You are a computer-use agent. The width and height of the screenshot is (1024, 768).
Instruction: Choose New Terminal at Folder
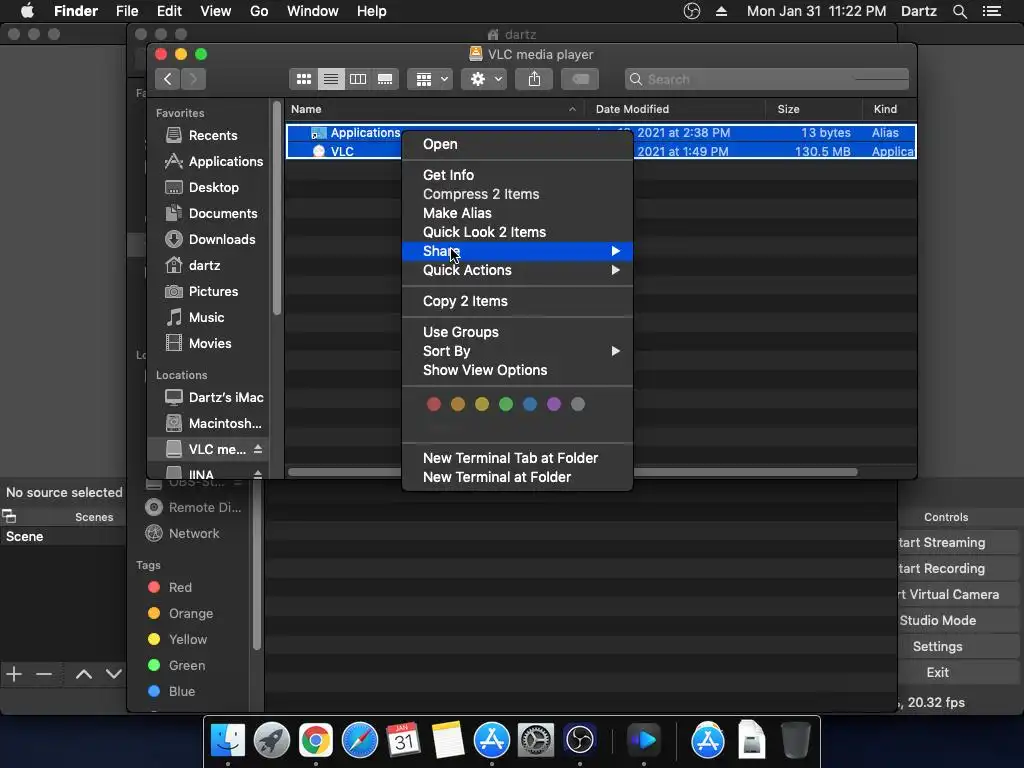(x=517, y=477)
